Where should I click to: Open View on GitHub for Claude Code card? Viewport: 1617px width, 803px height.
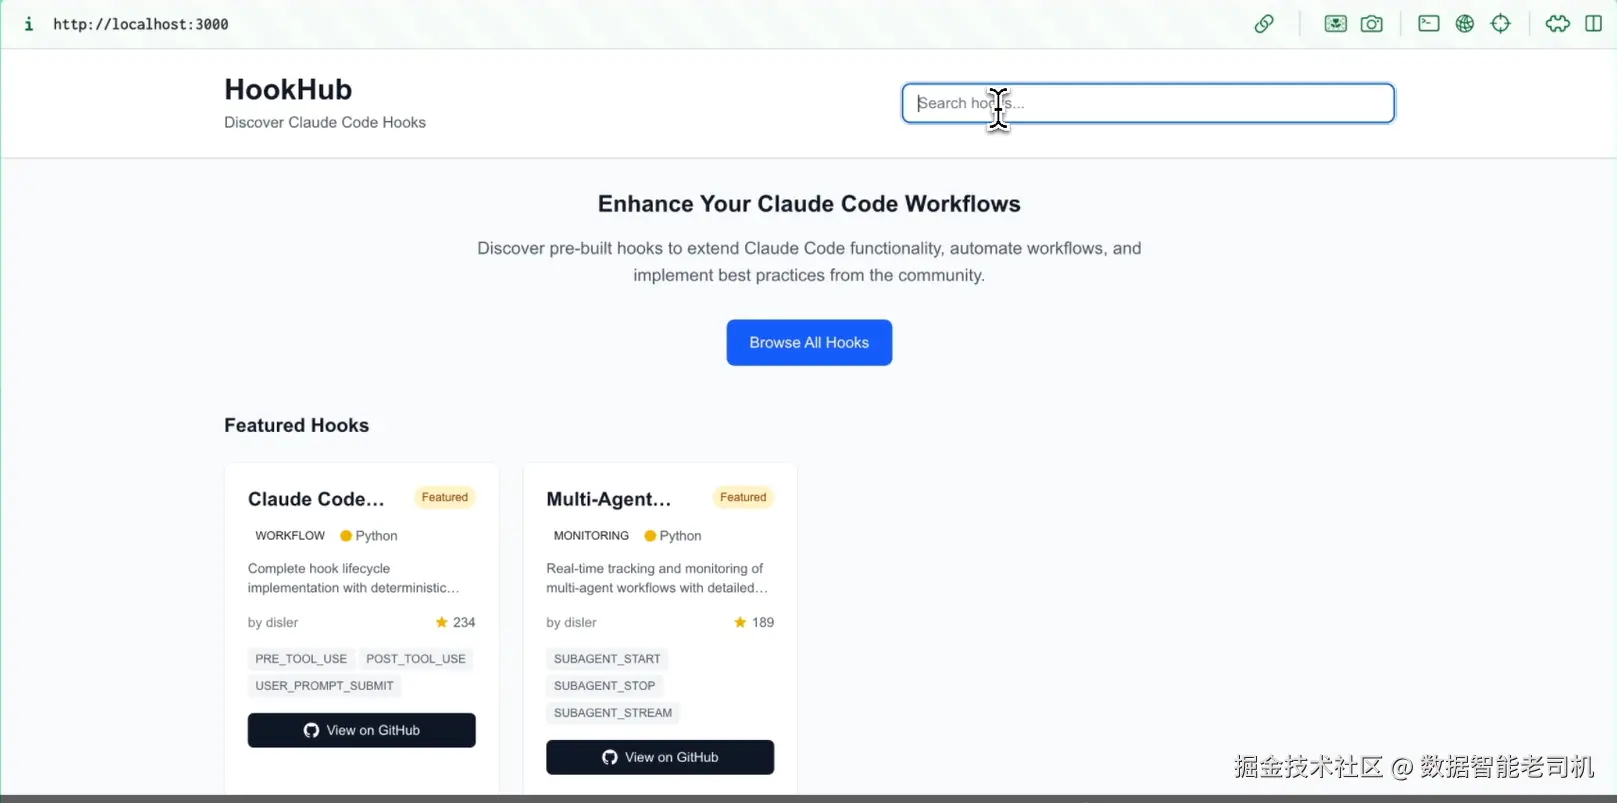click(x=362, y=730)
